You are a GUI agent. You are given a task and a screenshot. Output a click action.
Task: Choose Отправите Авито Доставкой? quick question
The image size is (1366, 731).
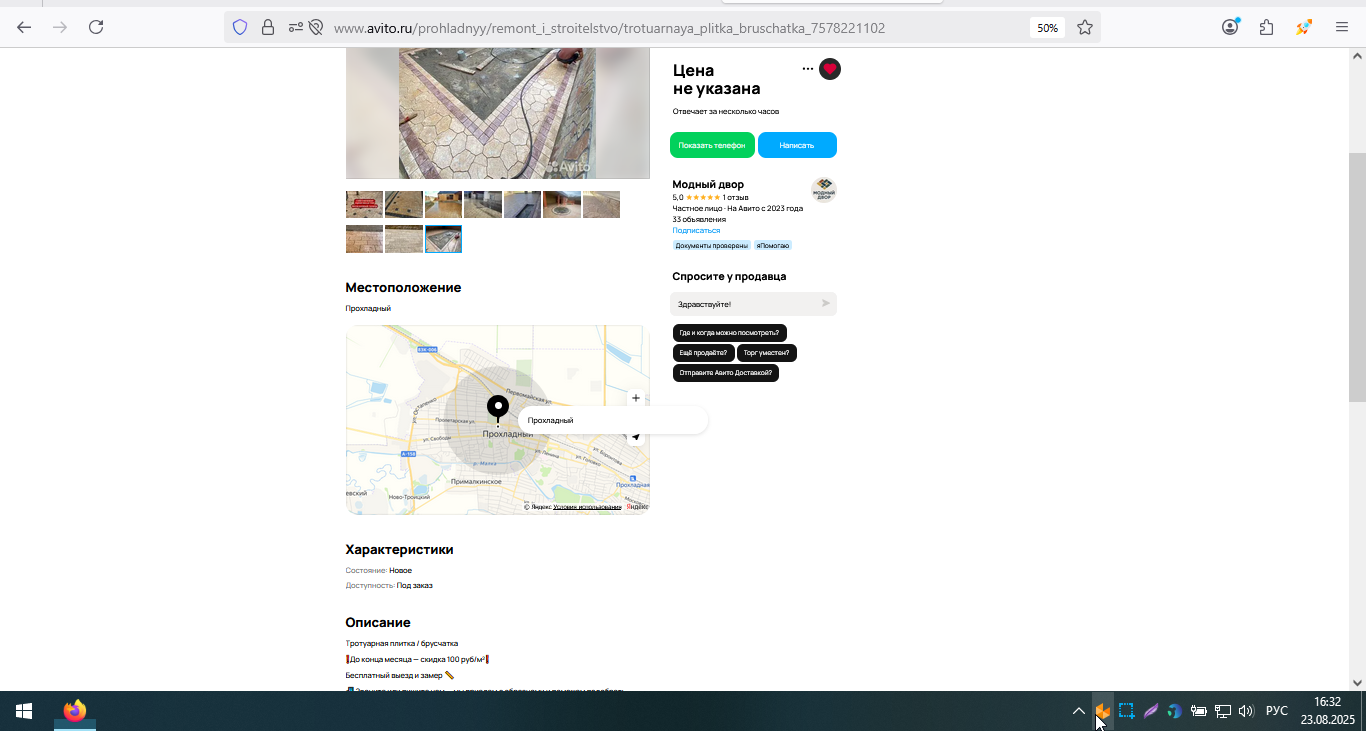[726, 373]
